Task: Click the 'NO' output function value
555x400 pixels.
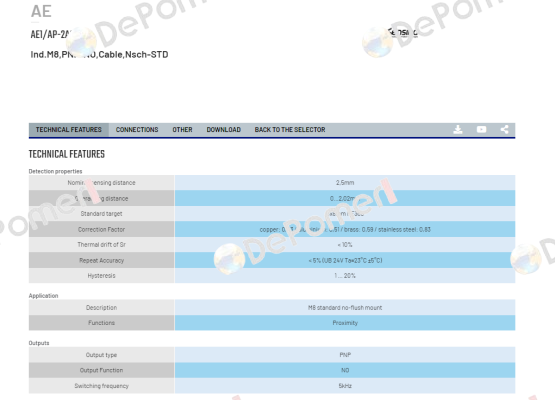Action: 345,370
